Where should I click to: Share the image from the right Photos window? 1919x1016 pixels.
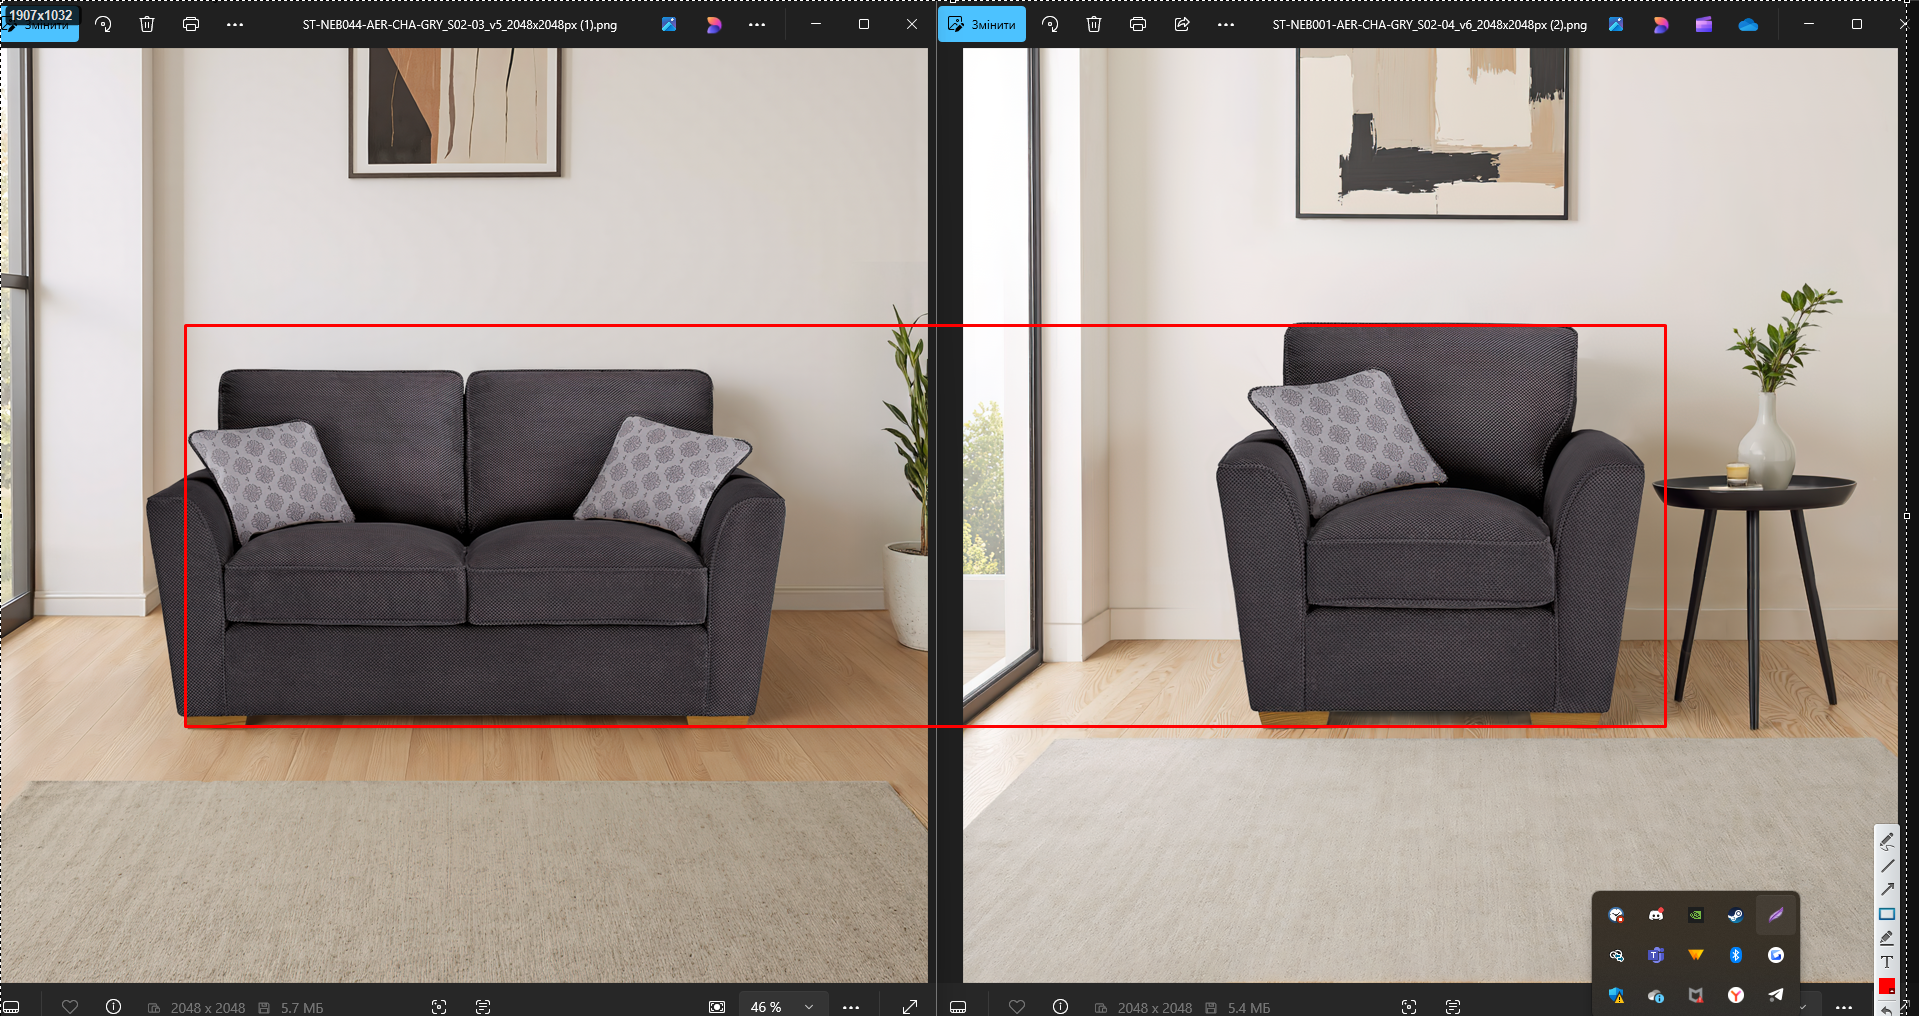(1182, 24)
